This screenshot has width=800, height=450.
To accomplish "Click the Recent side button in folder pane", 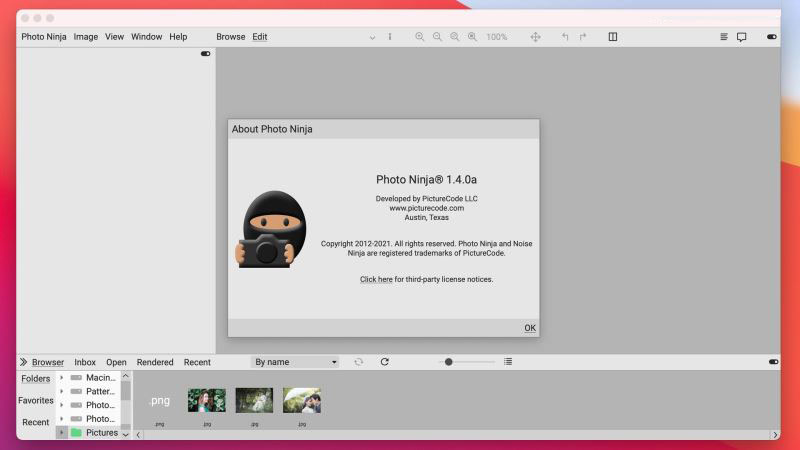I will pos(36,422).
